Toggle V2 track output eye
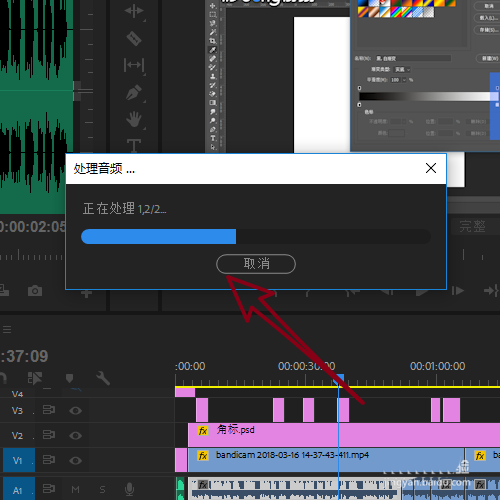The image size is (500, 500). pos(75,435)
